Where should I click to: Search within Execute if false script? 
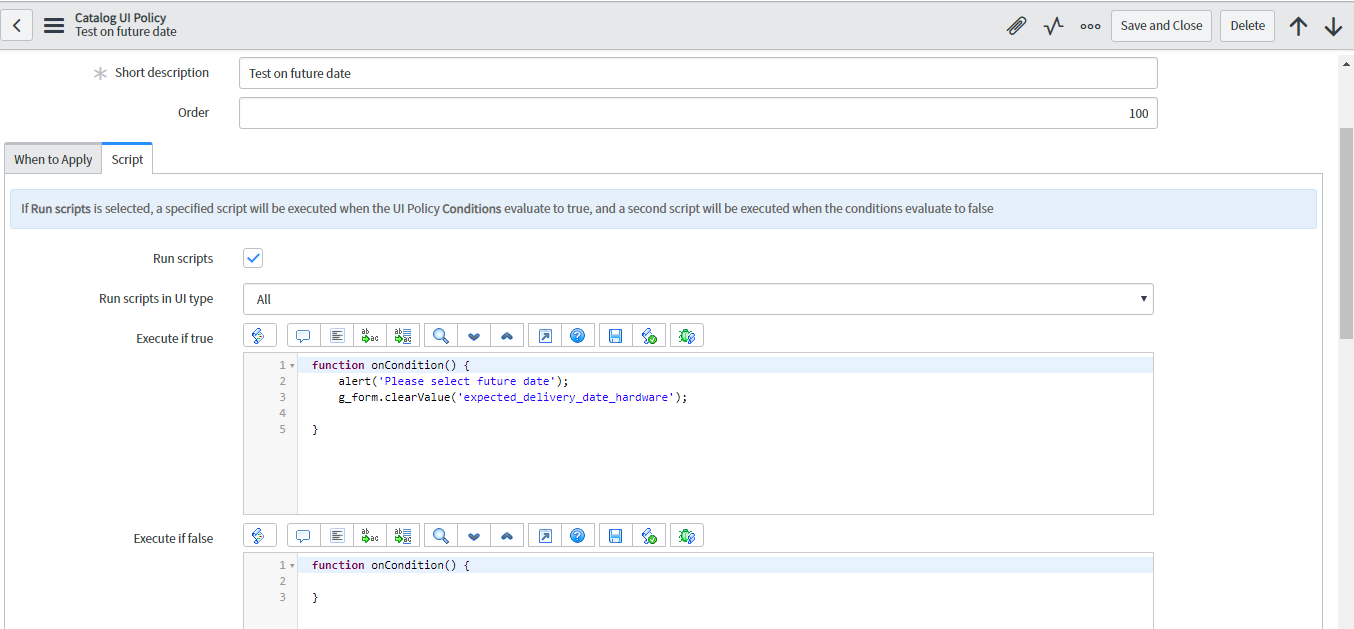440,536
